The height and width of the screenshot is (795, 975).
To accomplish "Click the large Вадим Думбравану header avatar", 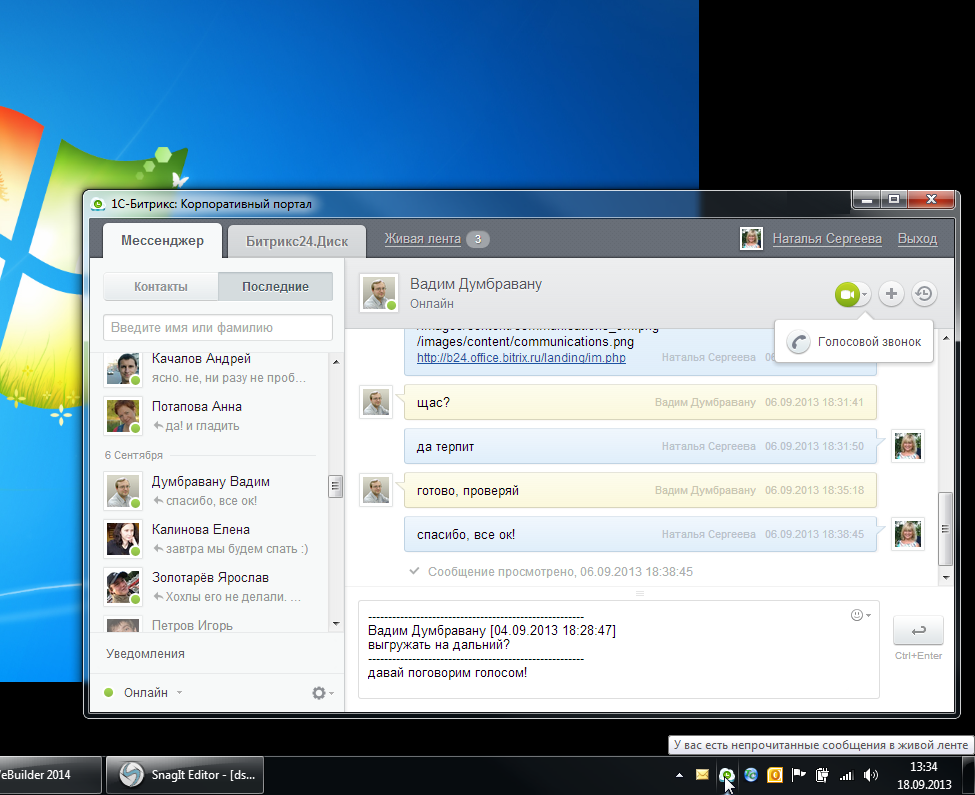I will [379, 292].
